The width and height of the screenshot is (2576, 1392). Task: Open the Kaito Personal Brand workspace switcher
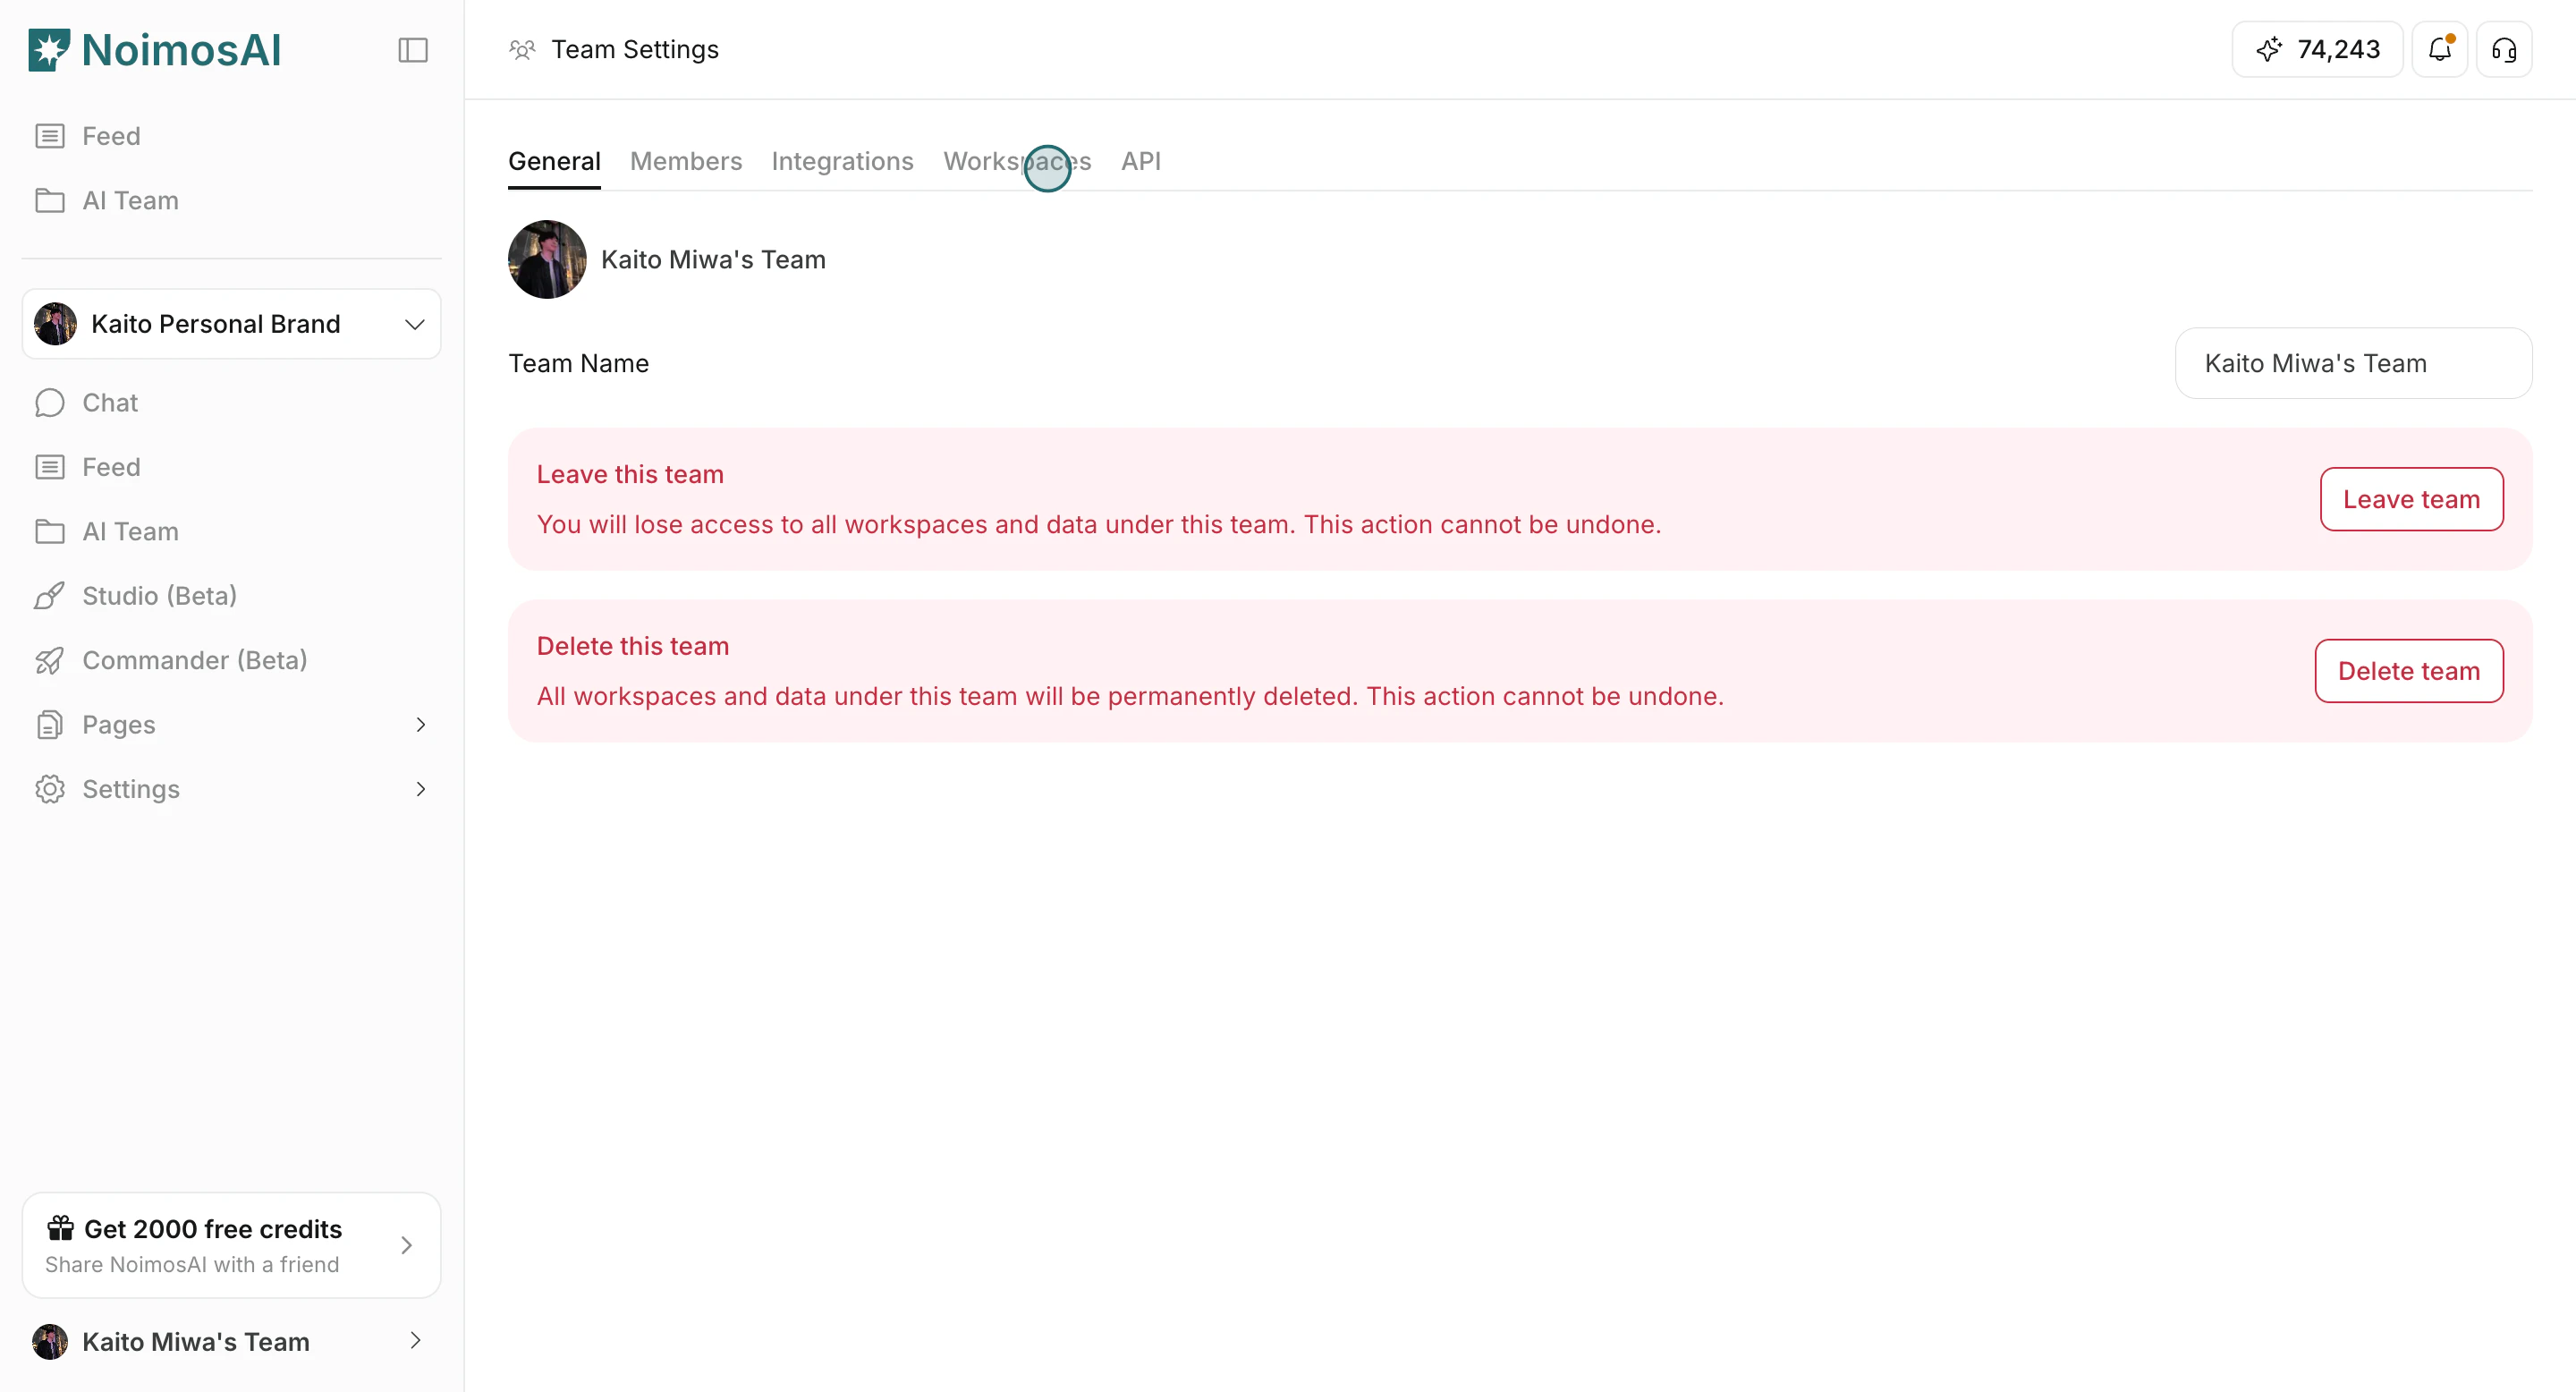click(231, 323)
